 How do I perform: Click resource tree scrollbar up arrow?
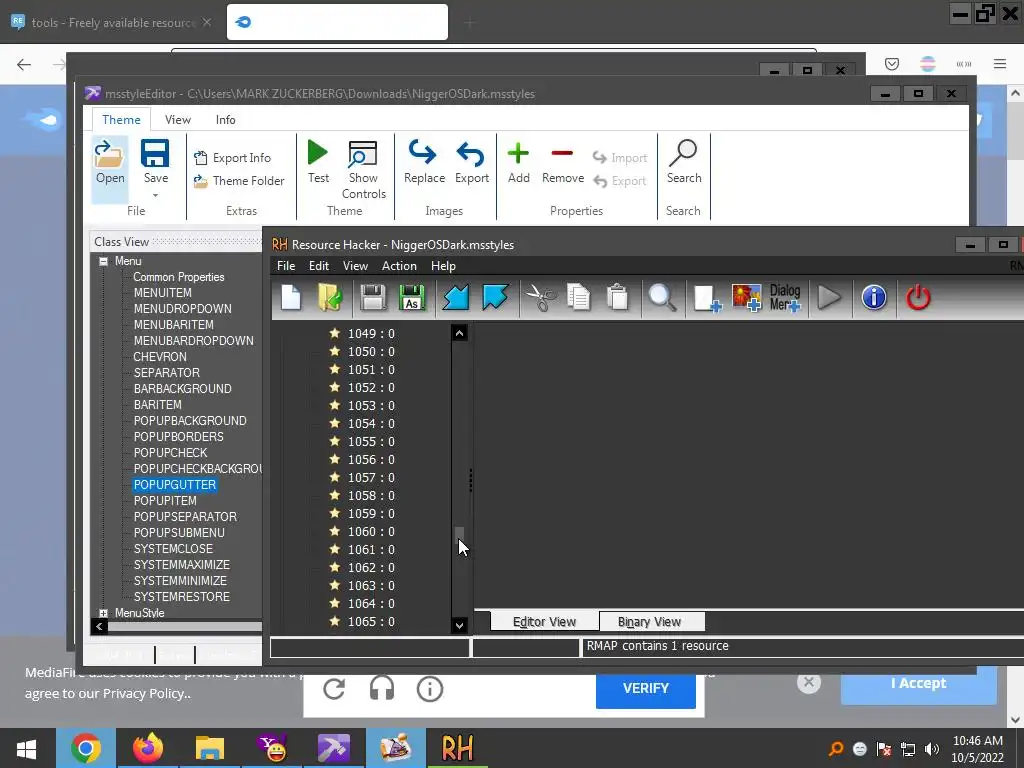[459, 333]
